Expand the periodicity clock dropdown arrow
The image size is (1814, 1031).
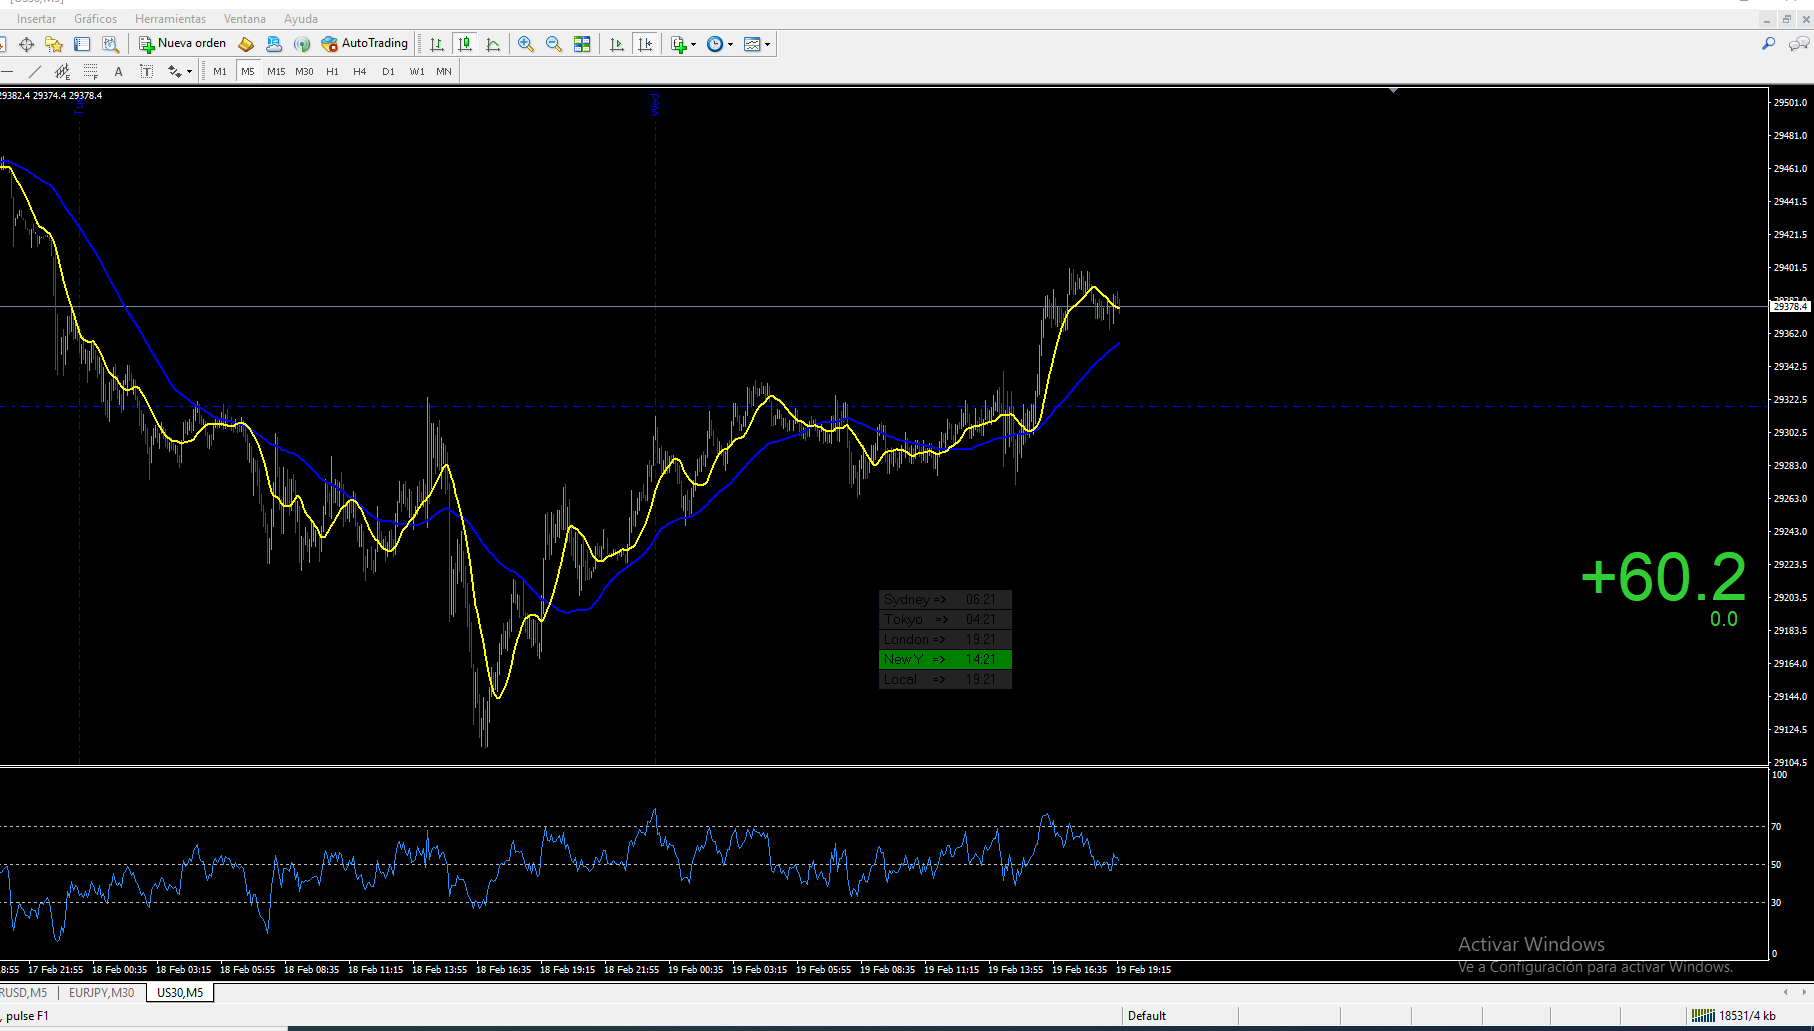click(731, 44)
